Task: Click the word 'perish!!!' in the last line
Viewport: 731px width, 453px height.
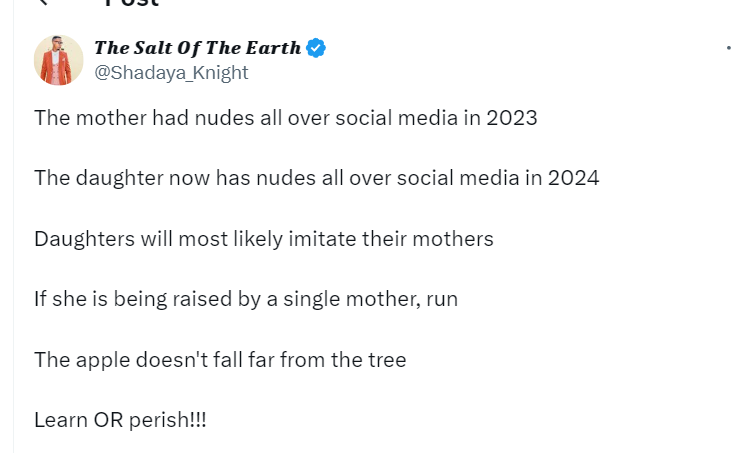Action: 167,420
